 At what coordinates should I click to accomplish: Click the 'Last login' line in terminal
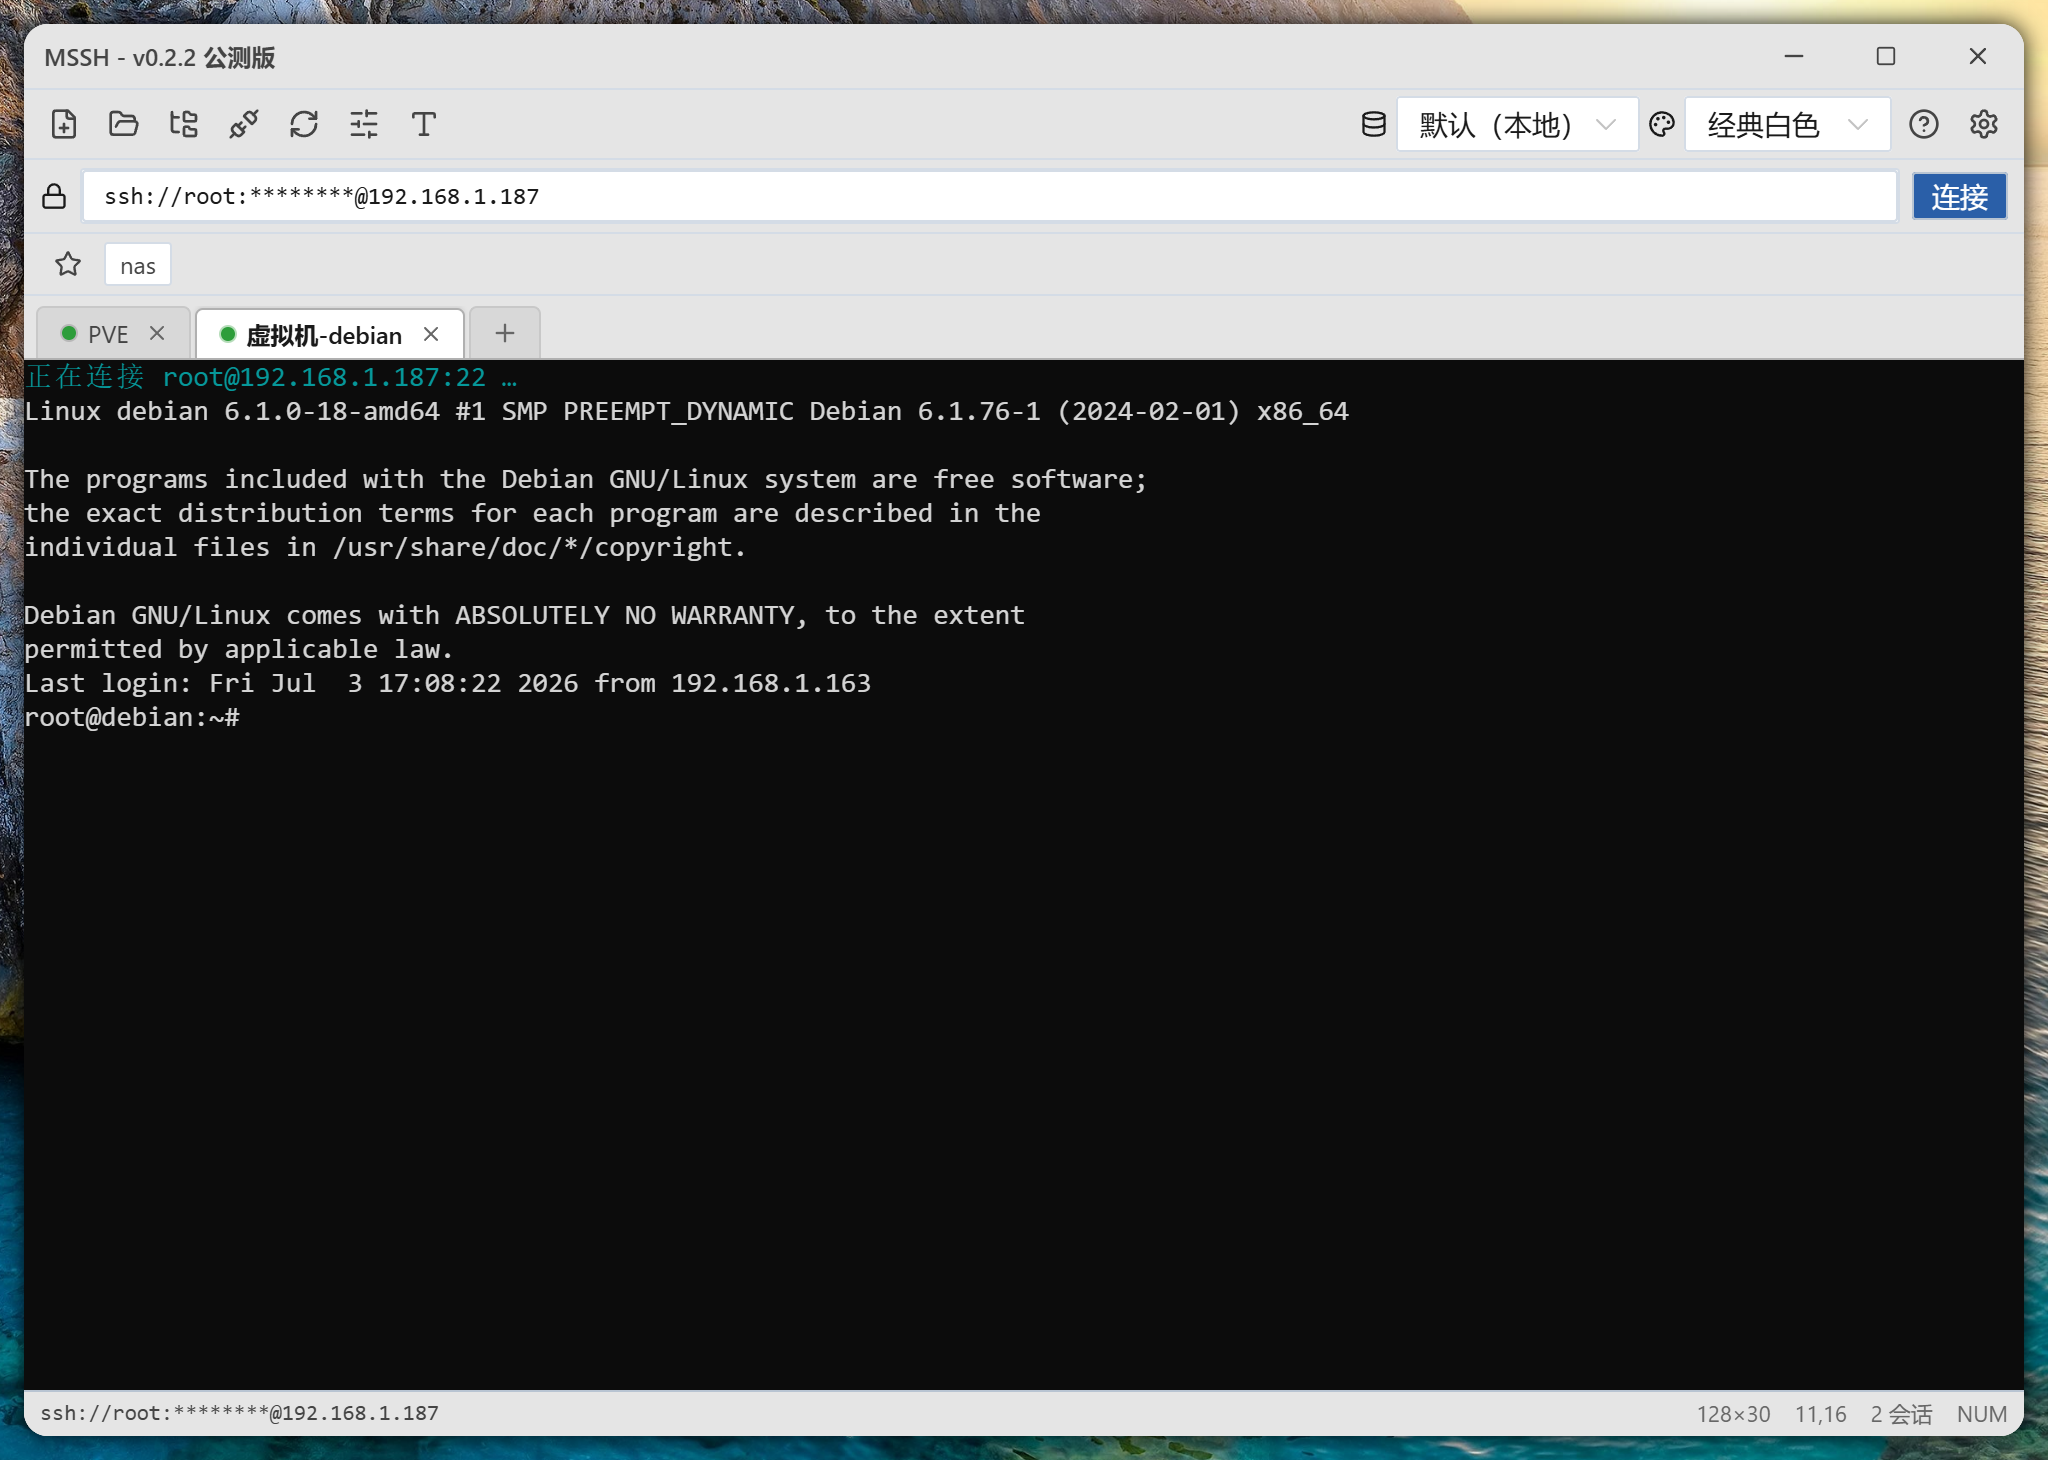coord(447,683)
